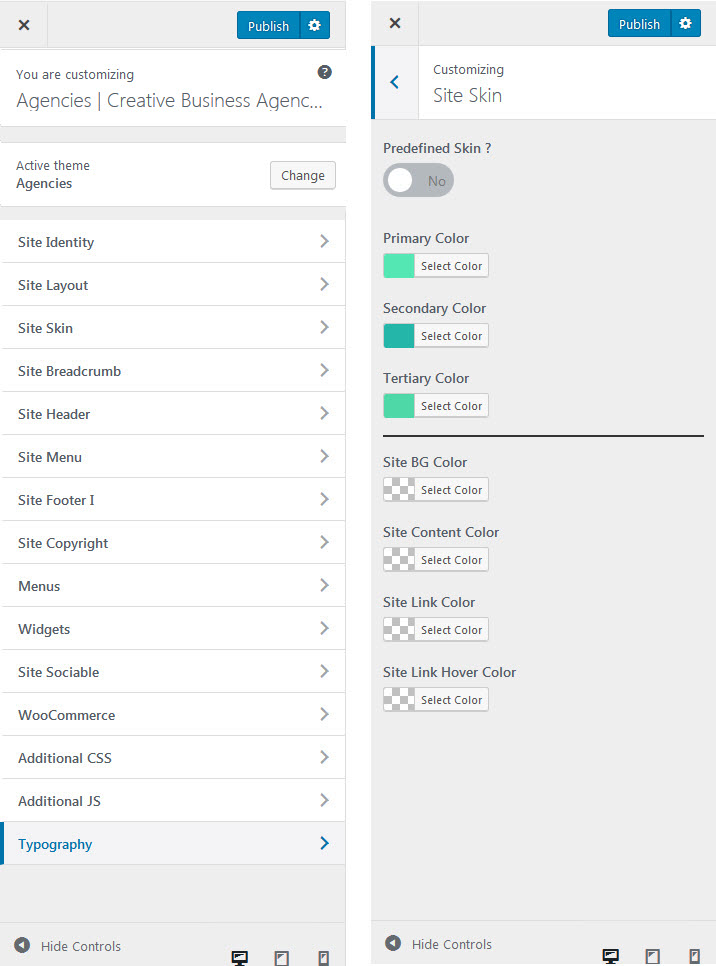The width and height of the screenshot is (716, 966).
Task: Switch to tablet preview in Site Skin panel
Action: coord(652,955)
